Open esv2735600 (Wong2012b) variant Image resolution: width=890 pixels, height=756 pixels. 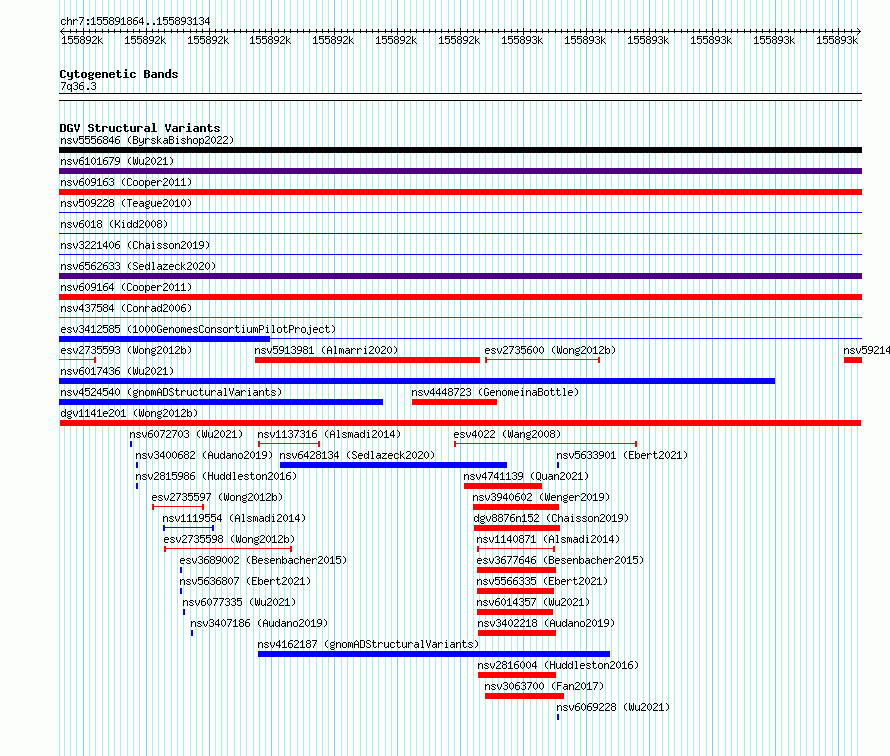point(550,350)
